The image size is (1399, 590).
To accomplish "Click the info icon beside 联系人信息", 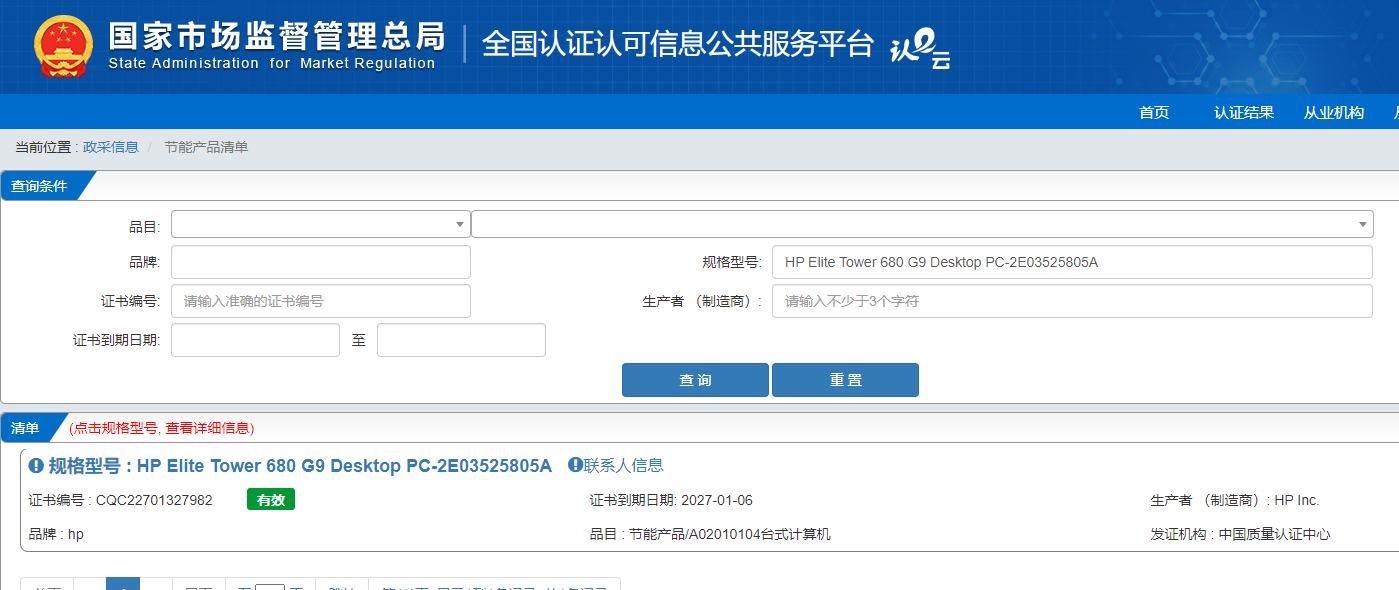I will point(575,465).
